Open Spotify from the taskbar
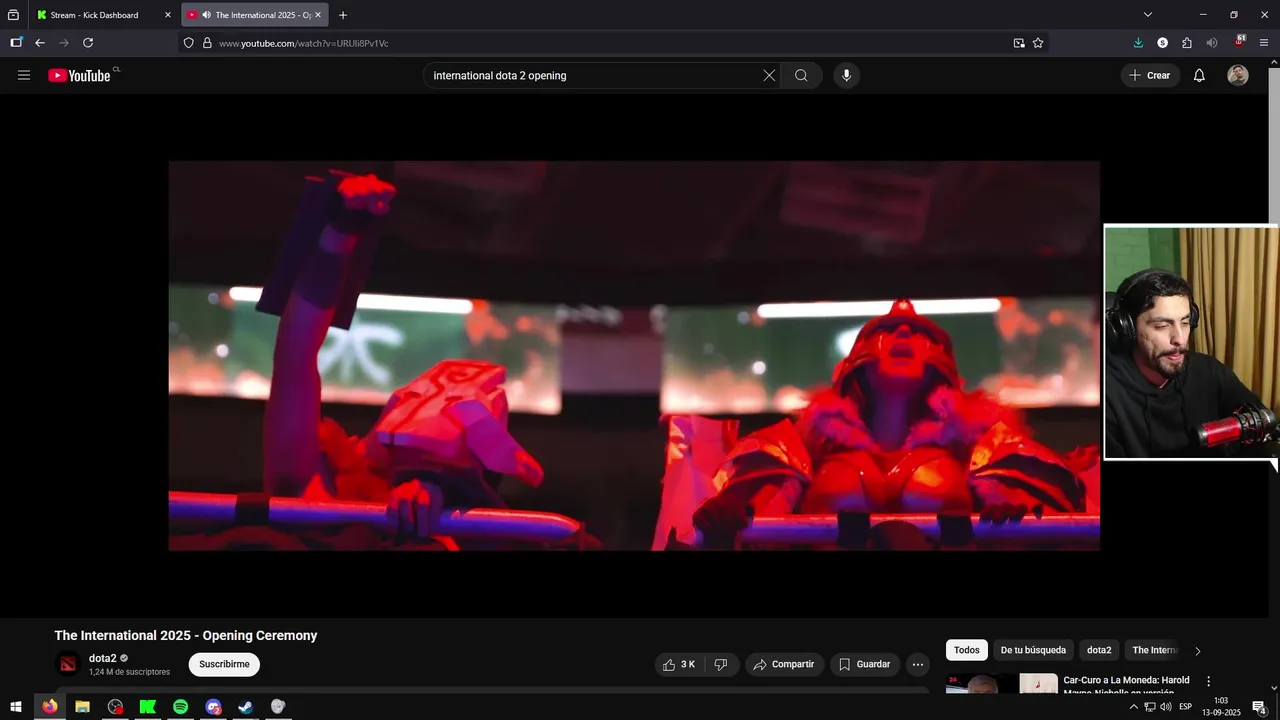 pyautogui.click(x=180, y=707)
